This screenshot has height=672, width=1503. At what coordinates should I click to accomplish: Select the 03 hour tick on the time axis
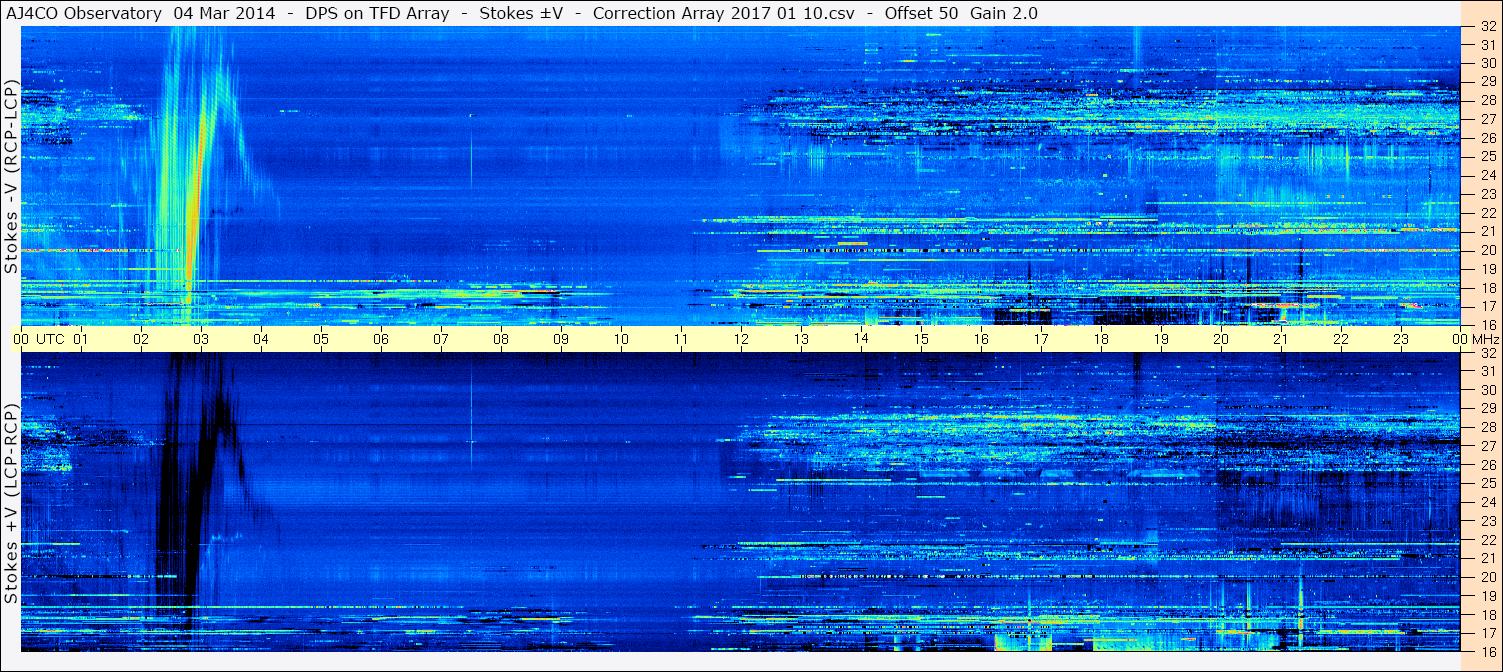tap(201, 339)
